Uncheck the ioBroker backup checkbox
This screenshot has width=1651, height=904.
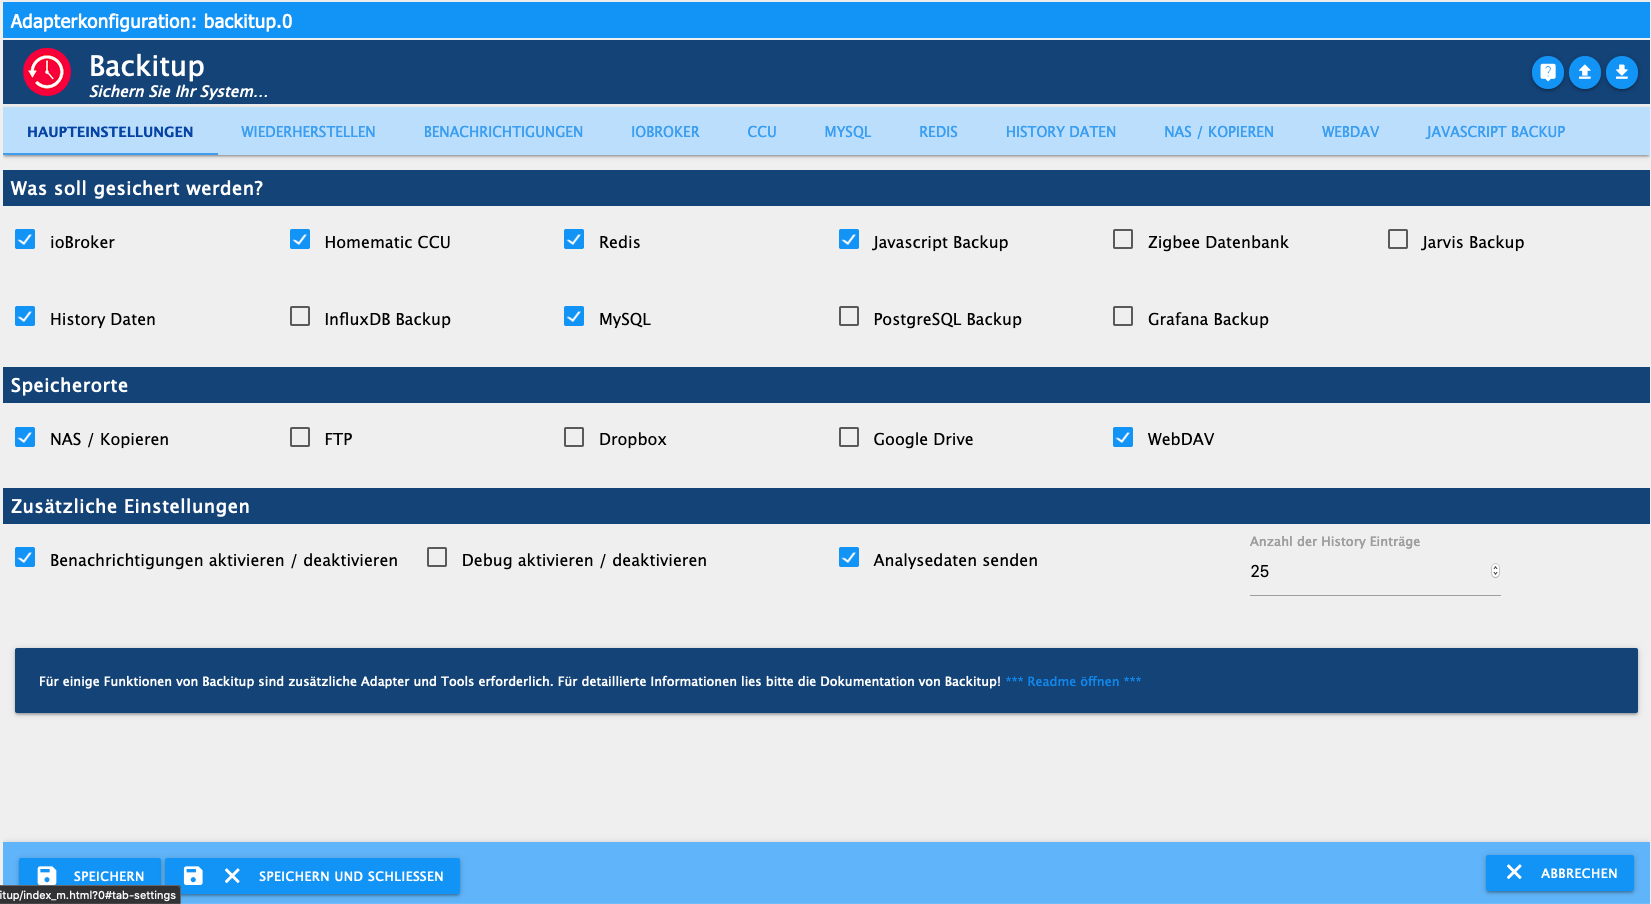click(25, 240)
